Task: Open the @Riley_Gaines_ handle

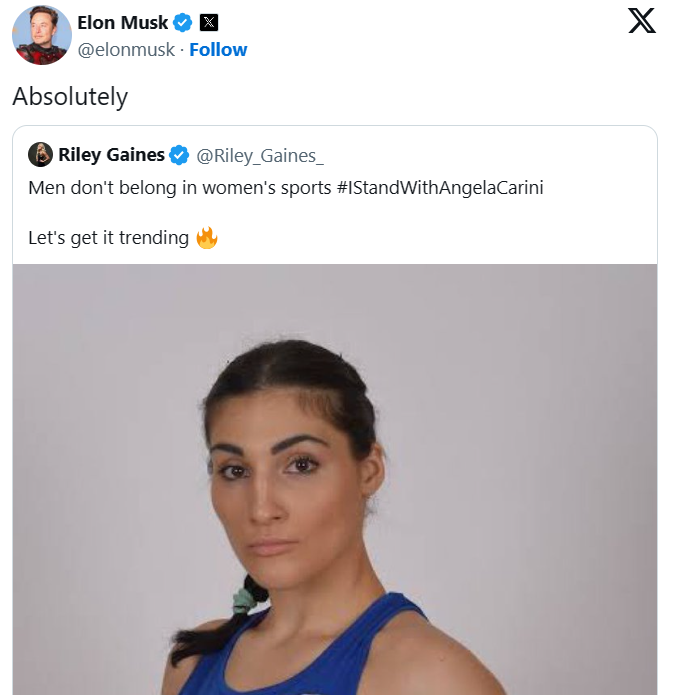Action: 260,155
